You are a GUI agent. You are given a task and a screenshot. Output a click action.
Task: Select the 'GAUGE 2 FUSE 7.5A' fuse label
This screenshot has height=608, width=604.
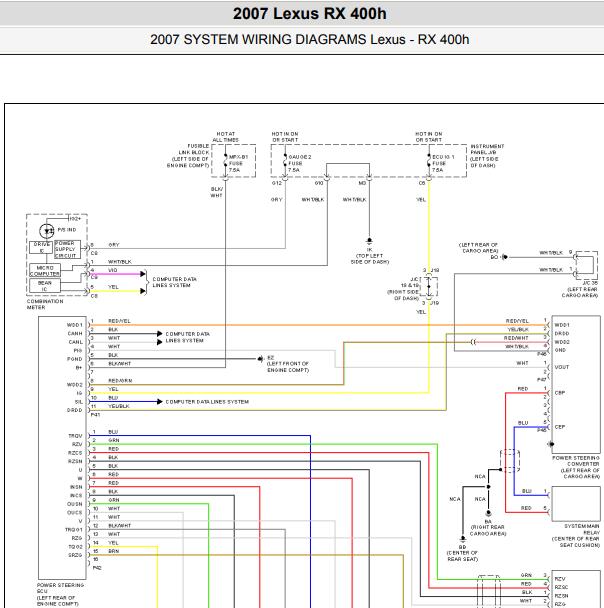299,163
